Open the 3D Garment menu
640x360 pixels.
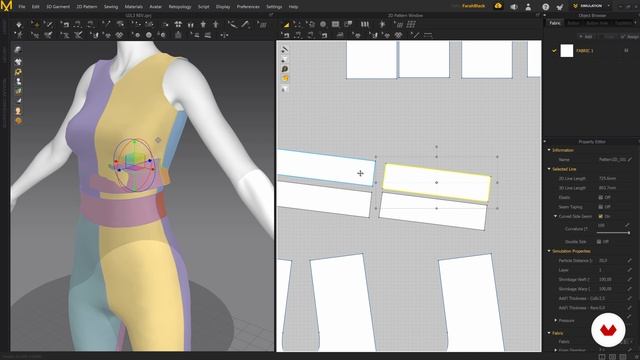coord(58,7)
